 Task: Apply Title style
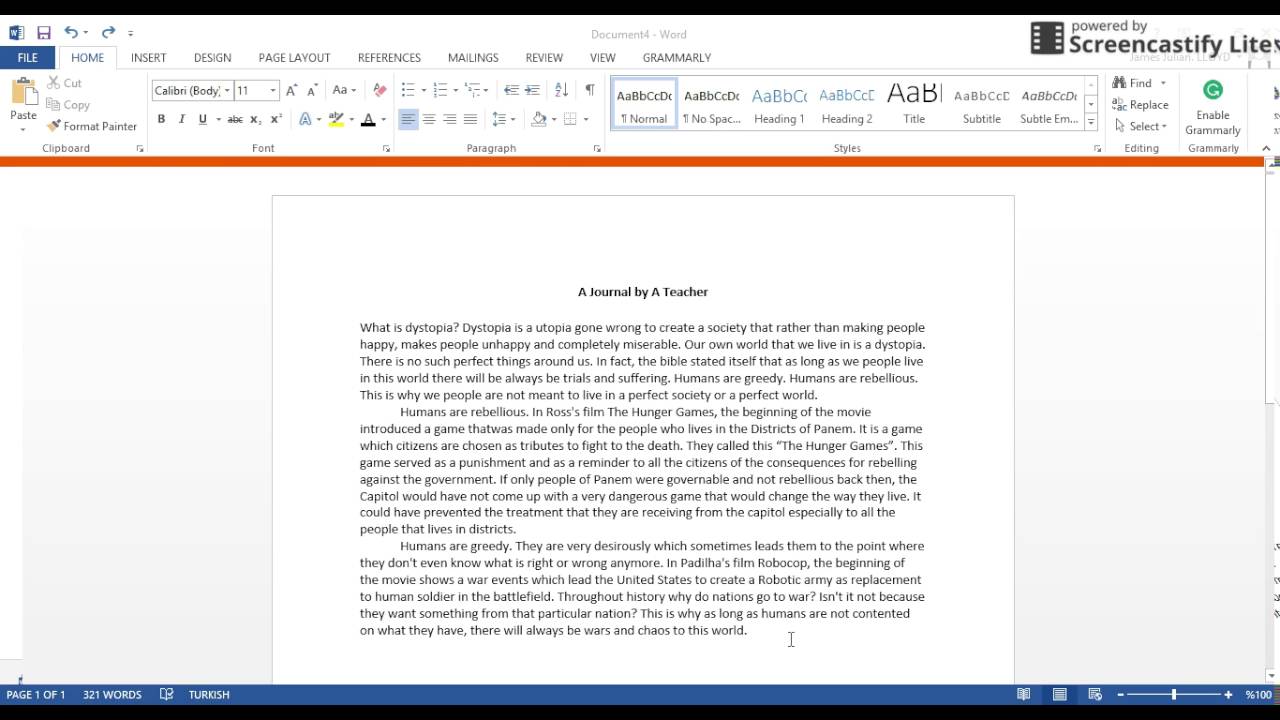pos(914,105)
